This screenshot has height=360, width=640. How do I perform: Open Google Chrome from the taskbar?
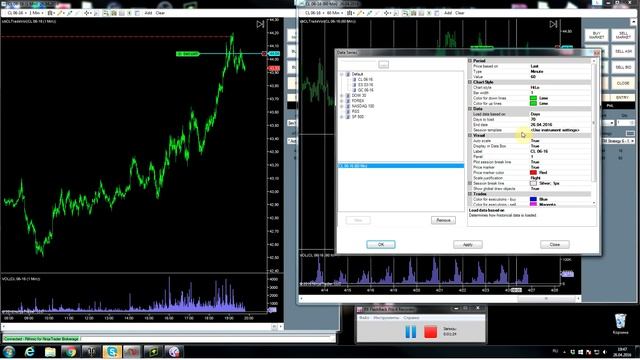click(71, 351)
